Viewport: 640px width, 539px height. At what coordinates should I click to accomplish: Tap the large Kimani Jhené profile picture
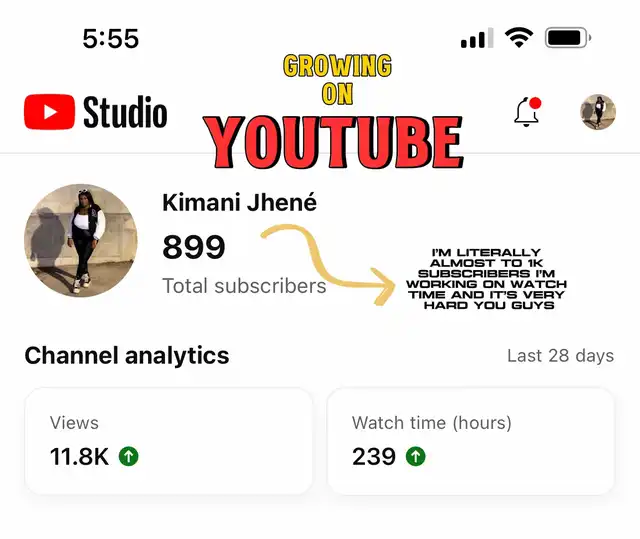(x=81, y=241)
